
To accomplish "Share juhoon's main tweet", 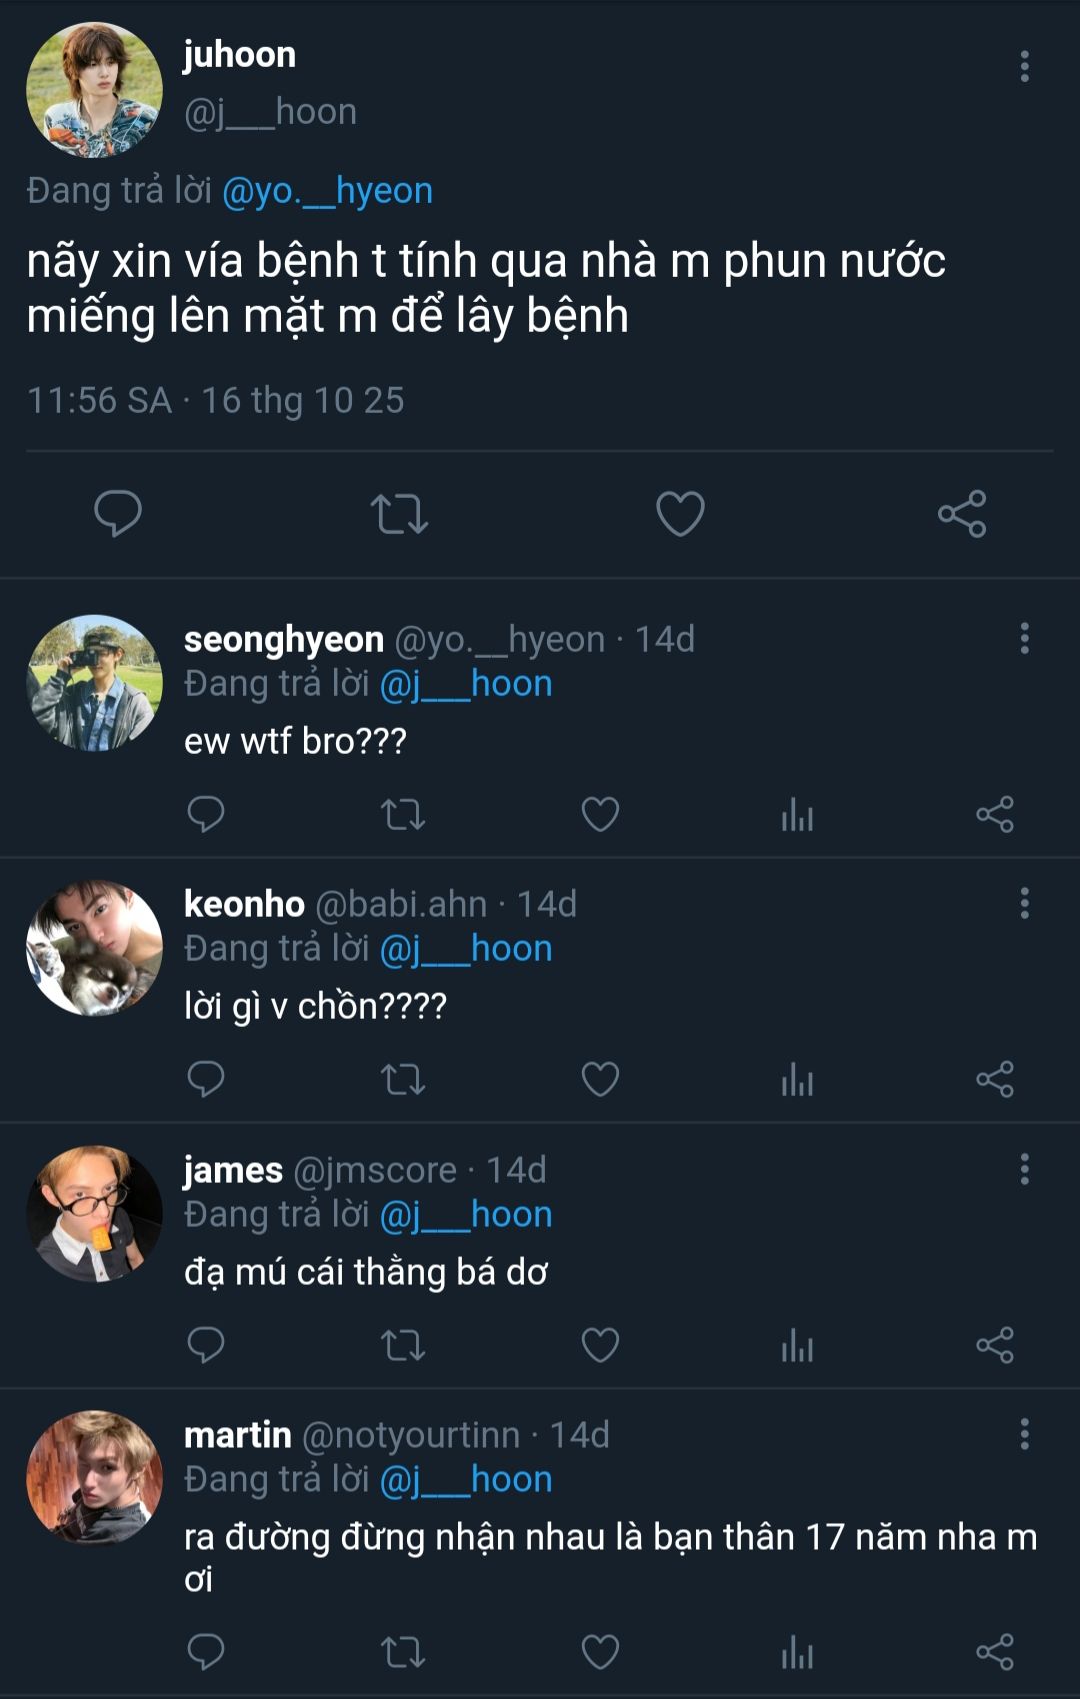I will (962, 514).
